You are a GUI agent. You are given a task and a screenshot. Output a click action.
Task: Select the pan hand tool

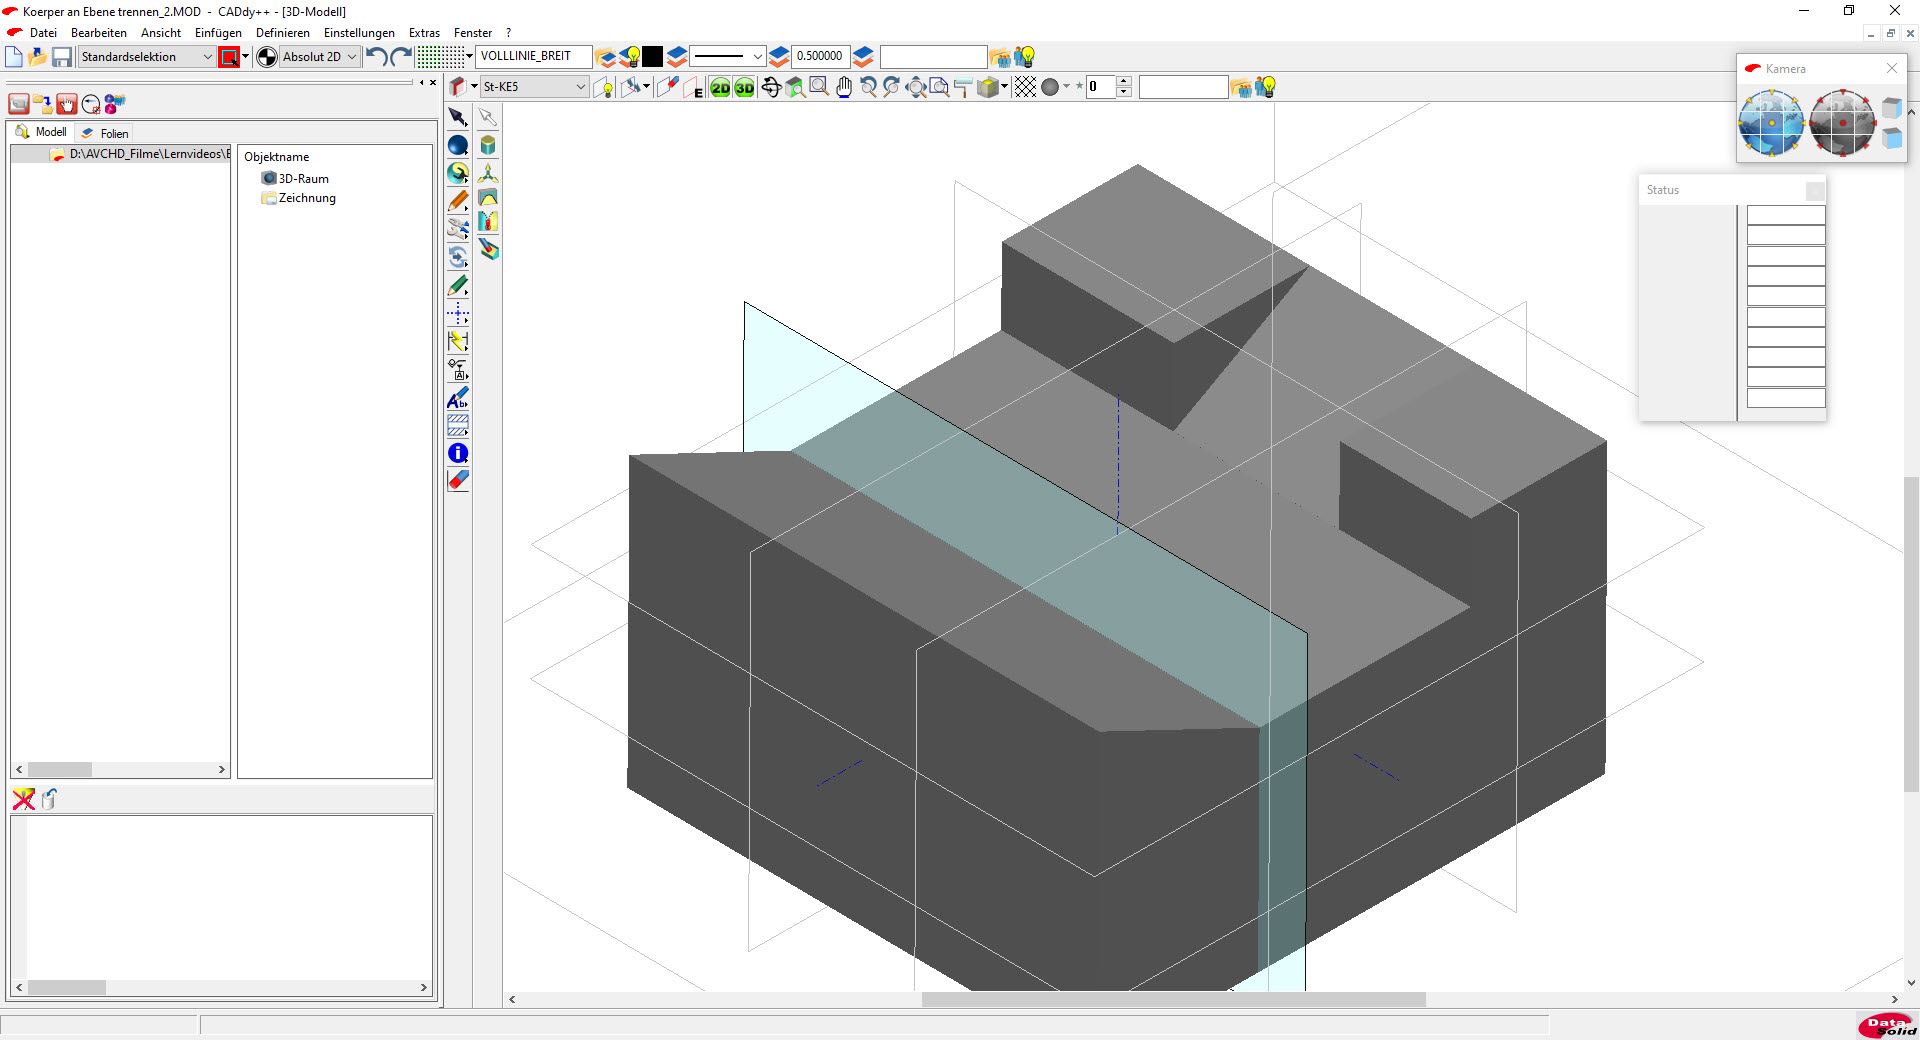(844, 88)
